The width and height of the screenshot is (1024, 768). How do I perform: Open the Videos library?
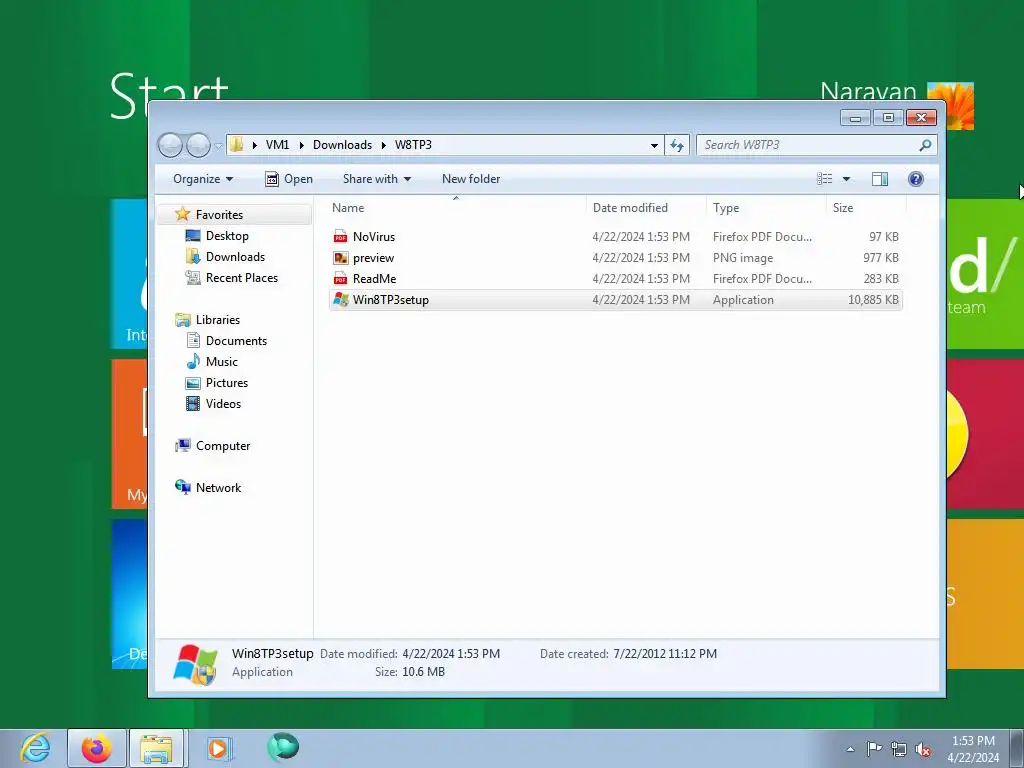click(223, 404)
